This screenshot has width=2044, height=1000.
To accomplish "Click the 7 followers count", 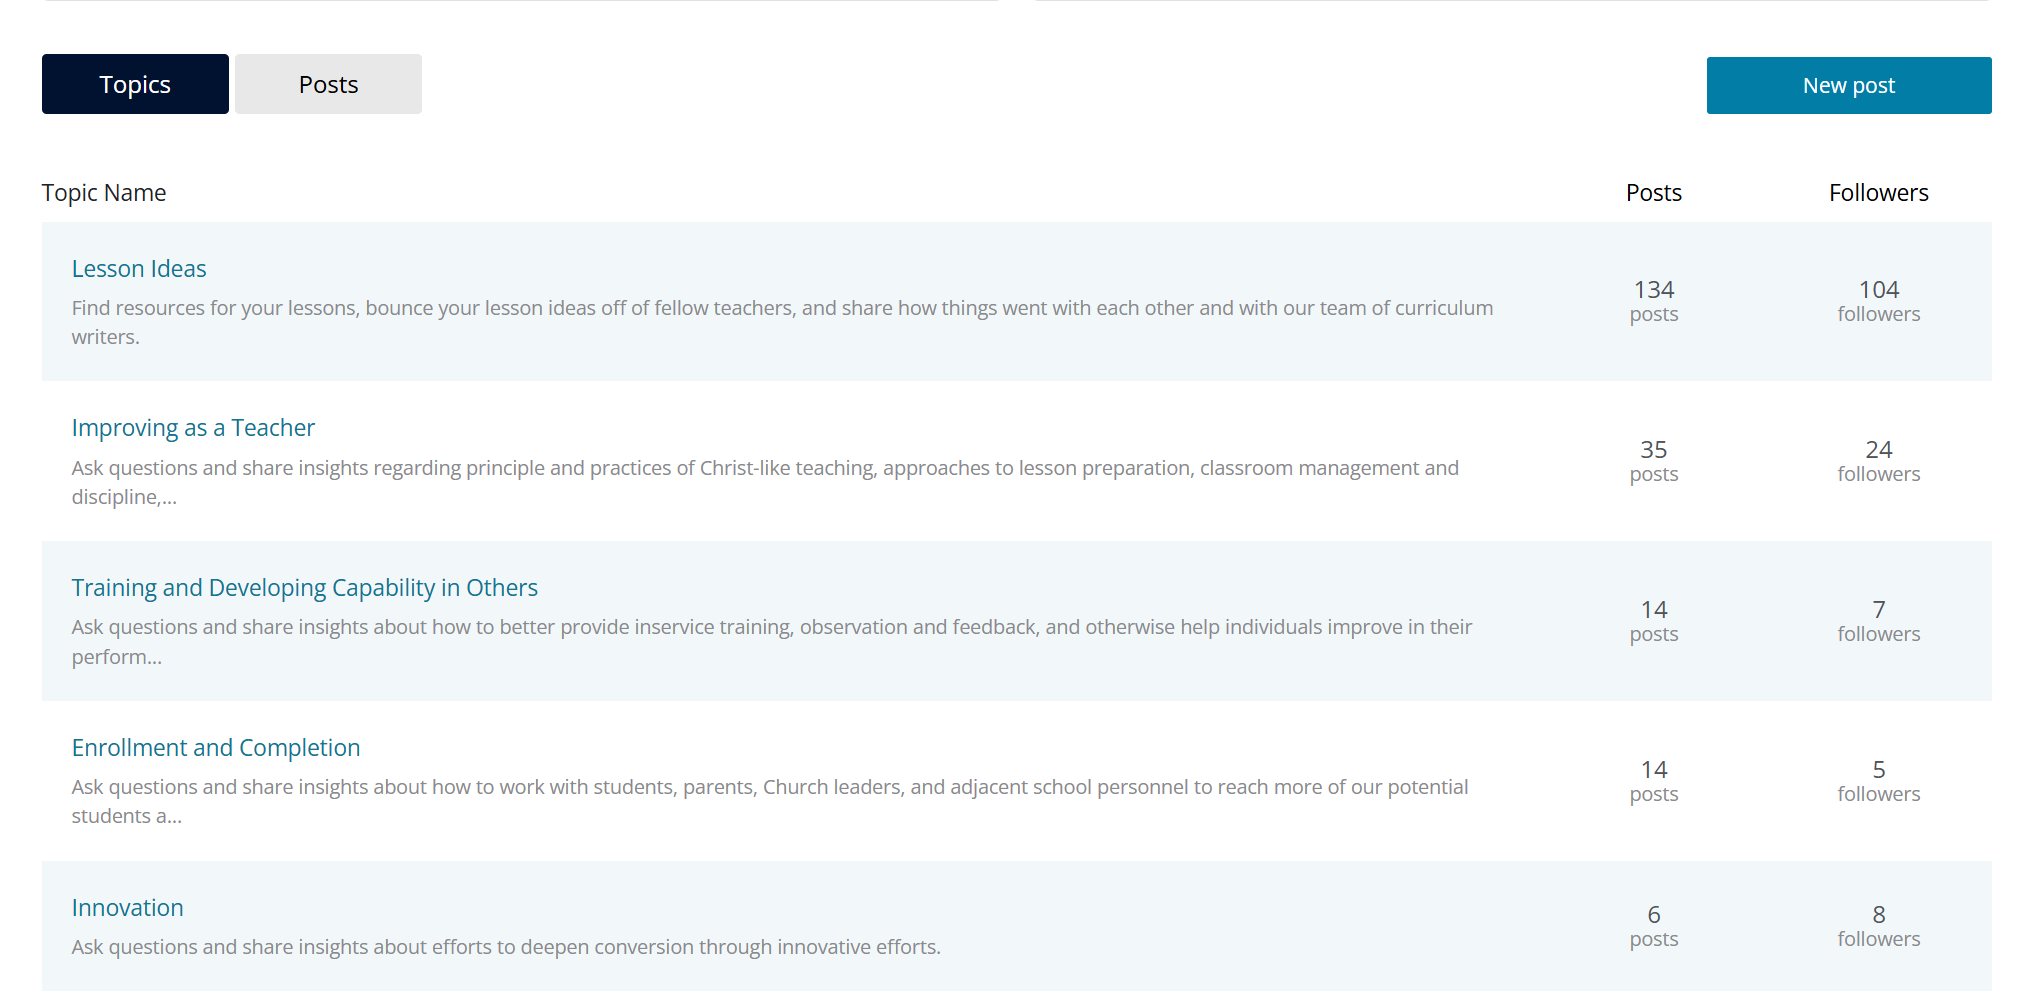I will click(1878, 620).
